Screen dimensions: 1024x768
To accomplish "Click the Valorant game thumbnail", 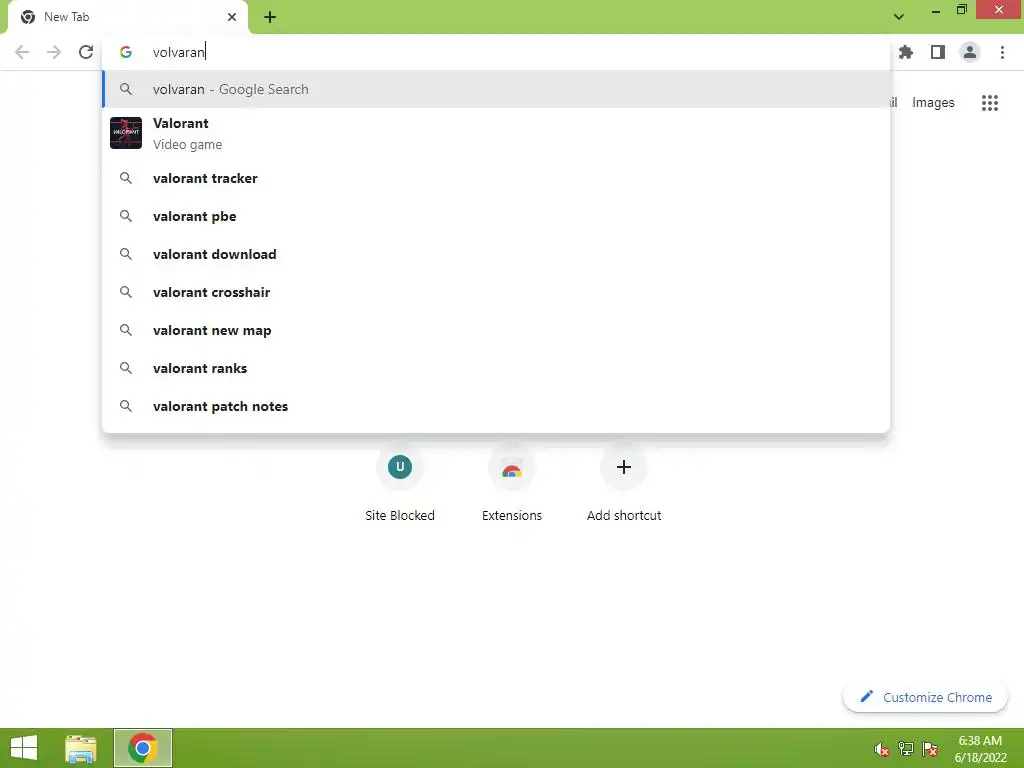I will coord(126,133).
